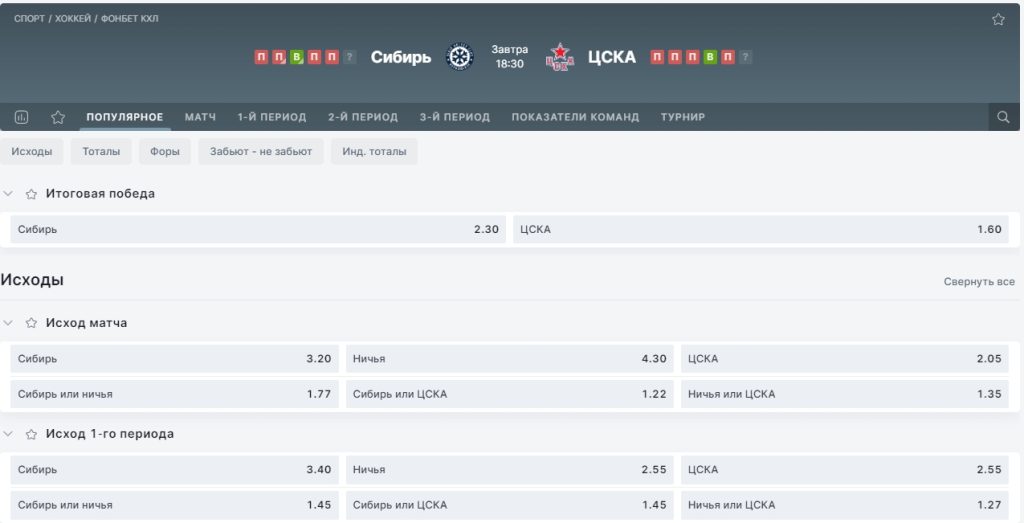Open search with the magnifier icon
The width and height of the screenshot is (1024, 523).
pyautogui.click(x=1003, y=117)
